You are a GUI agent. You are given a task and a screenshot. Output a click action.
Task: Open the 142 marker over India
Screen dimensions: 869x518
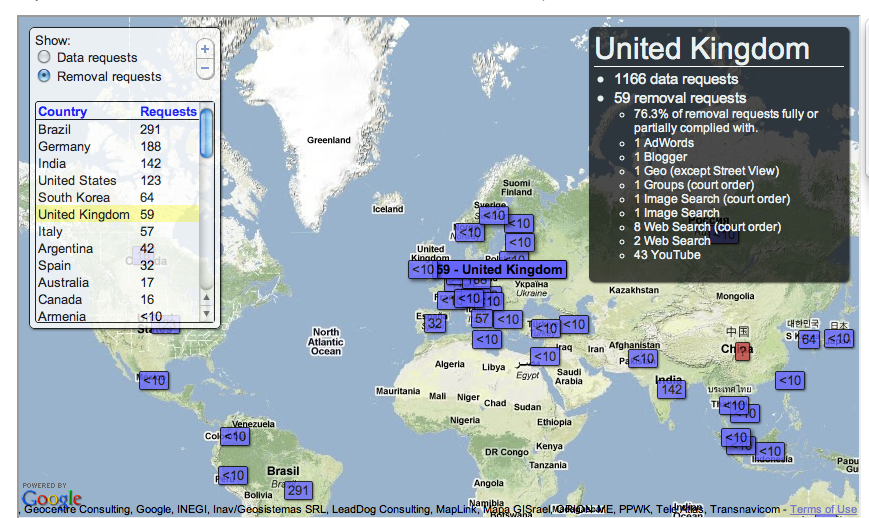[x=672, y=389]
